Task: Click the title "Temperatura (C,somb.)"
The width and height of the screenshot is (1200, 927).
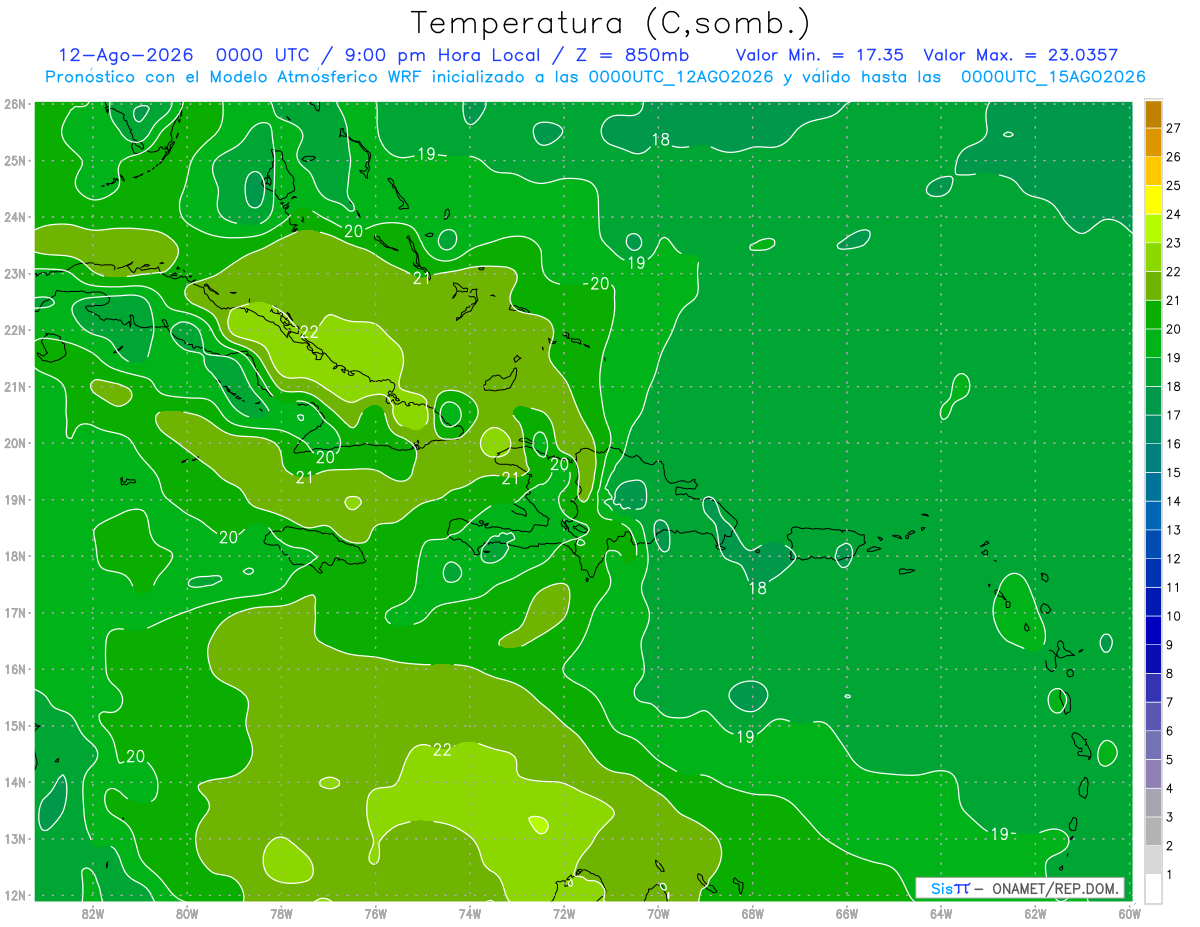Action: pos(610,23)
